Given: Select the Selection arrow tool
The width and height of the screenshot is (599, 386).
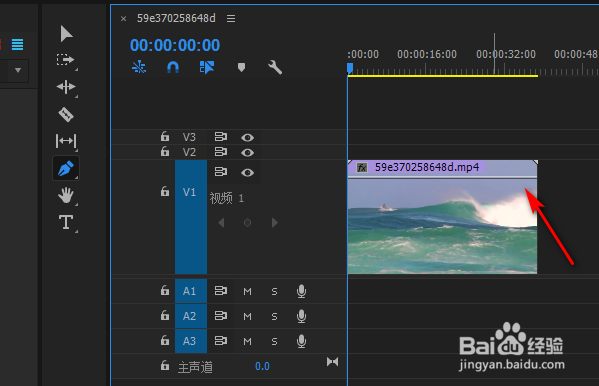Looking at the screenshot, I should (x=66, y=34).
